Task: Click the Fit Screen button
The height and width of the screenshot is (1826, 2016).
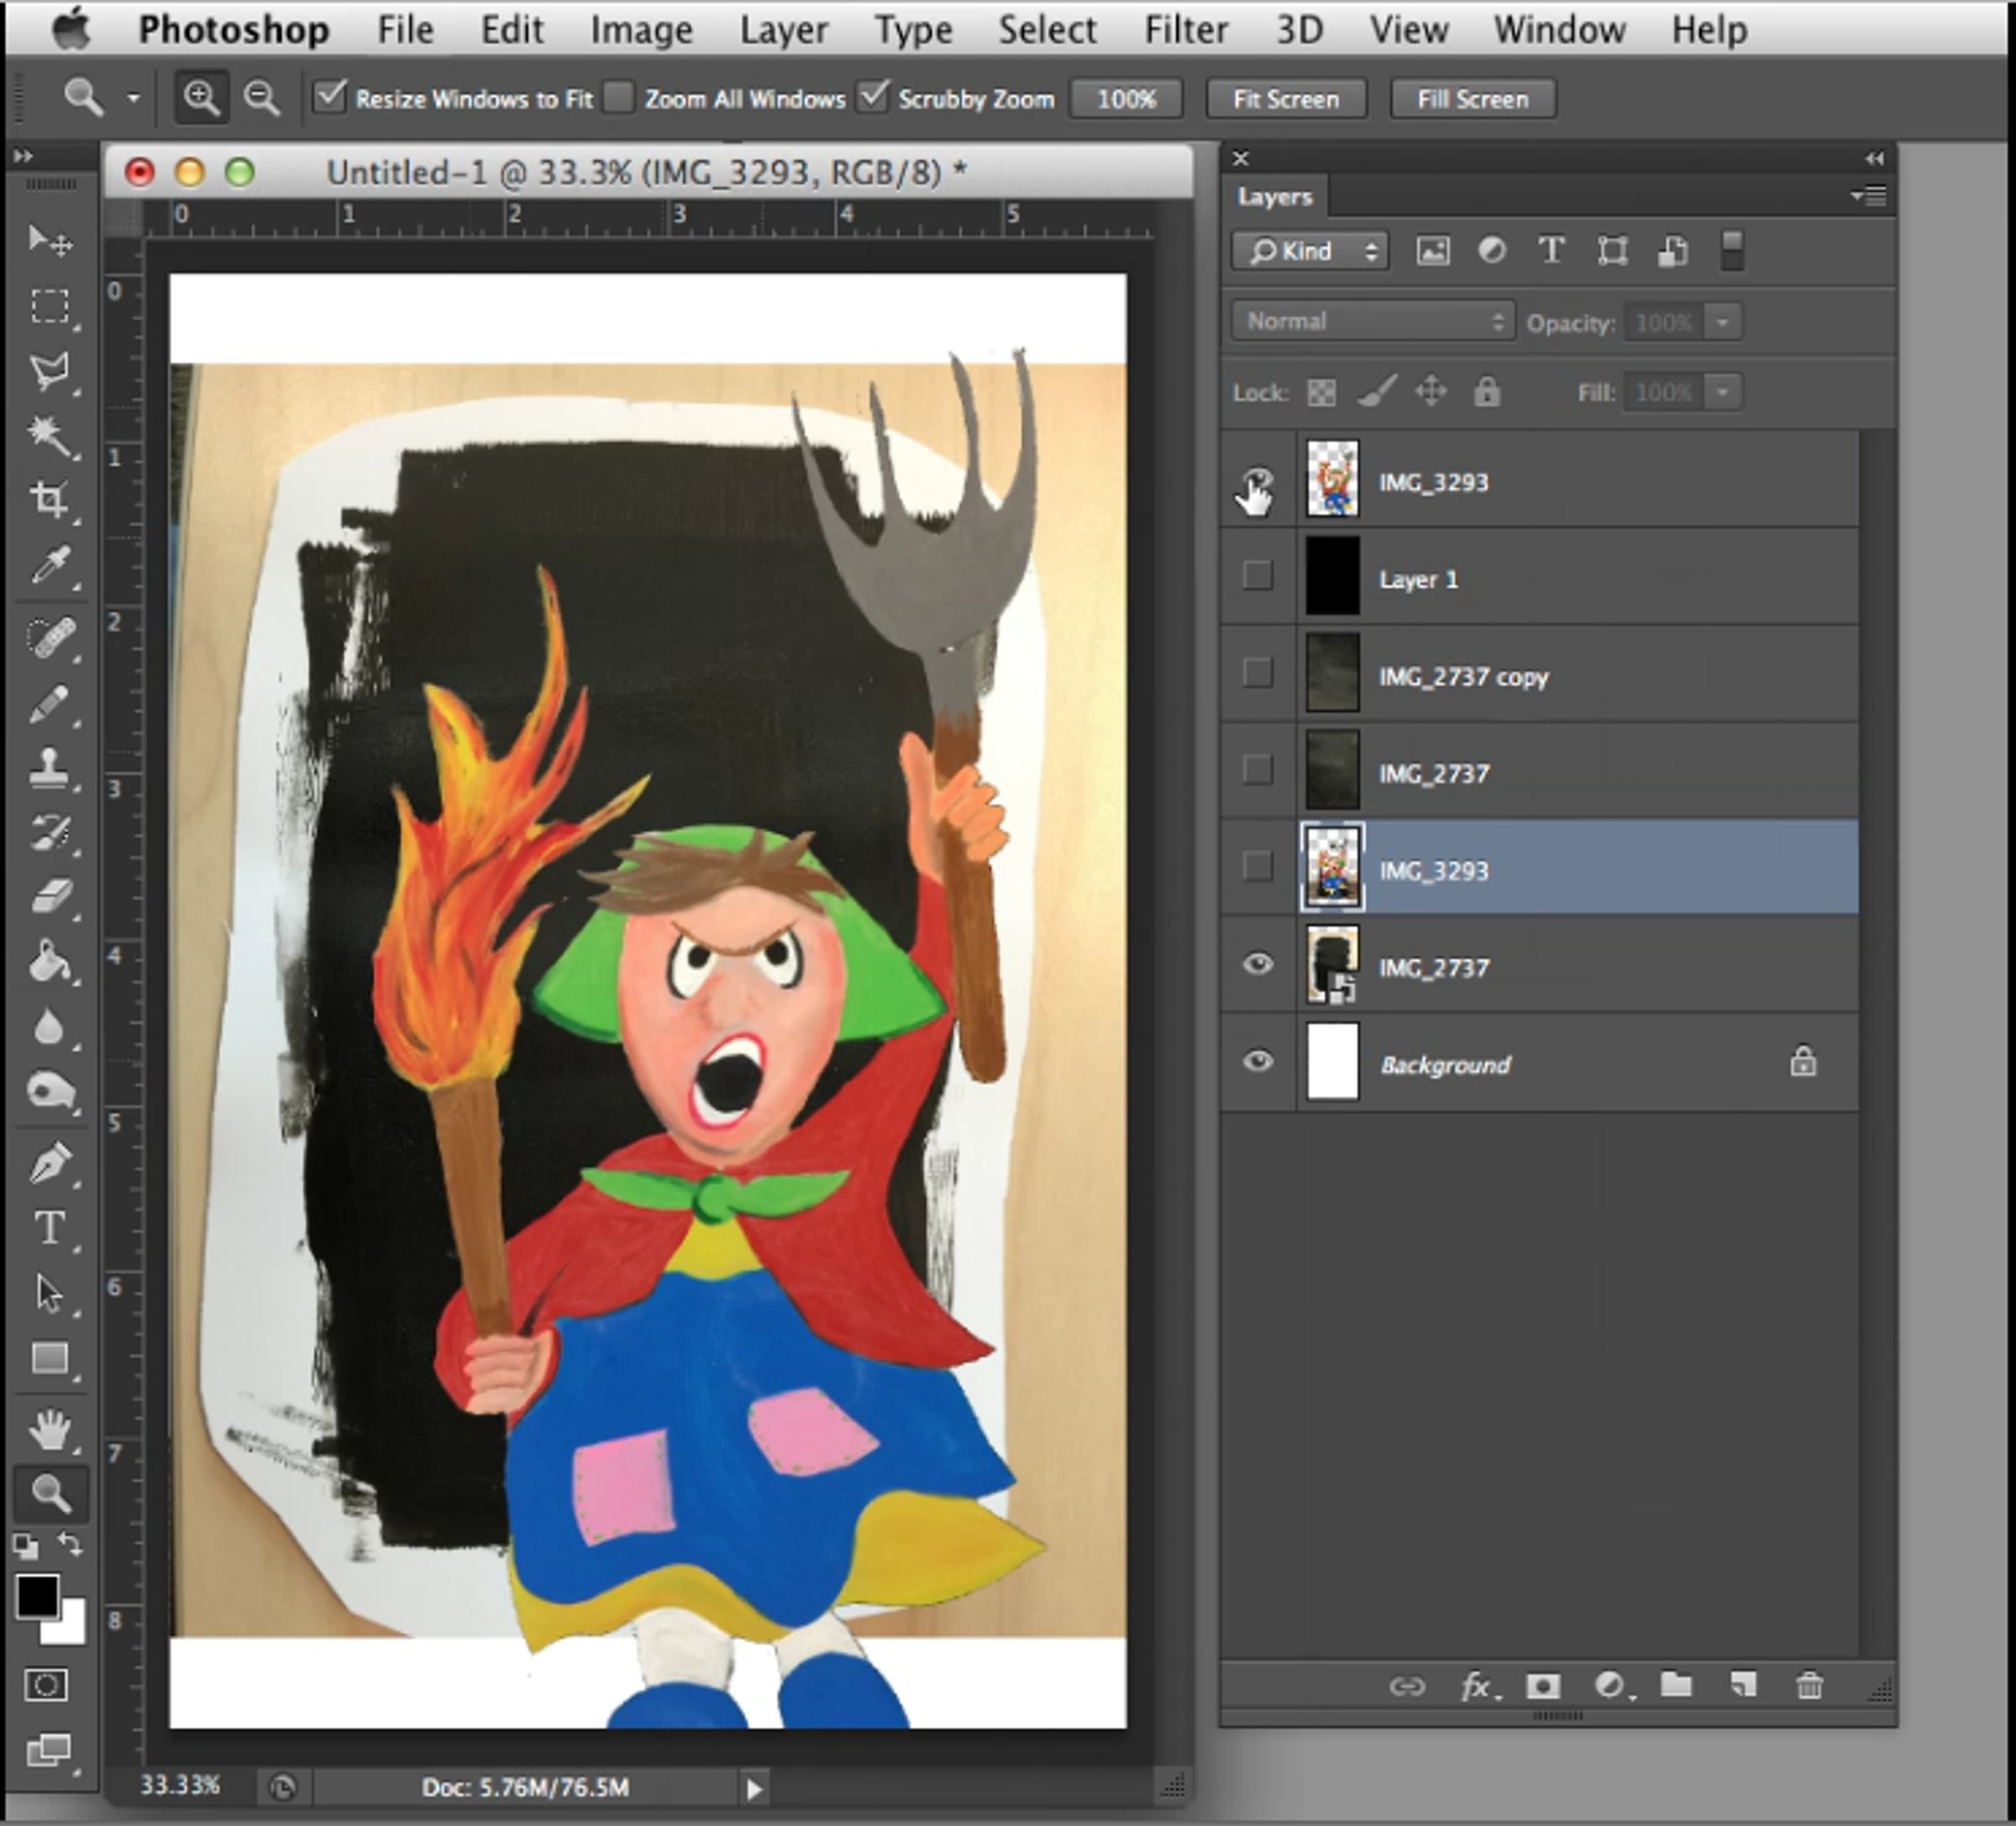Action: pos(1285,99)
